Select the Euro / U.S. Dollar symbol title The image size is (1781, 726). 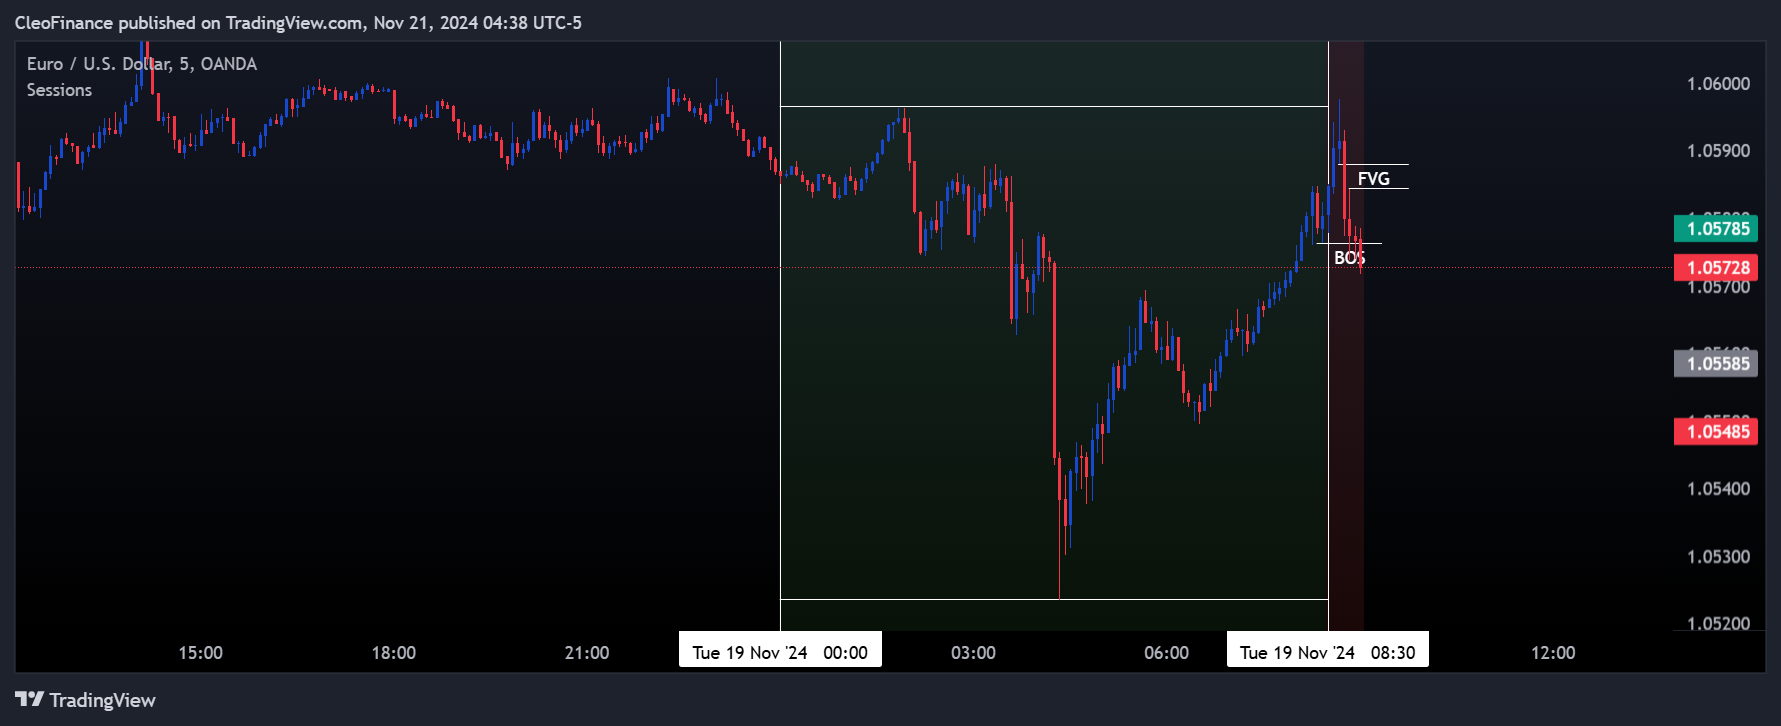tap(142, 64)
